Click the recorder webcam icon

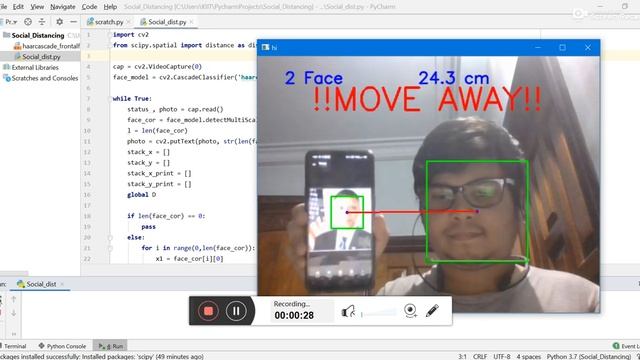(410, 311)
